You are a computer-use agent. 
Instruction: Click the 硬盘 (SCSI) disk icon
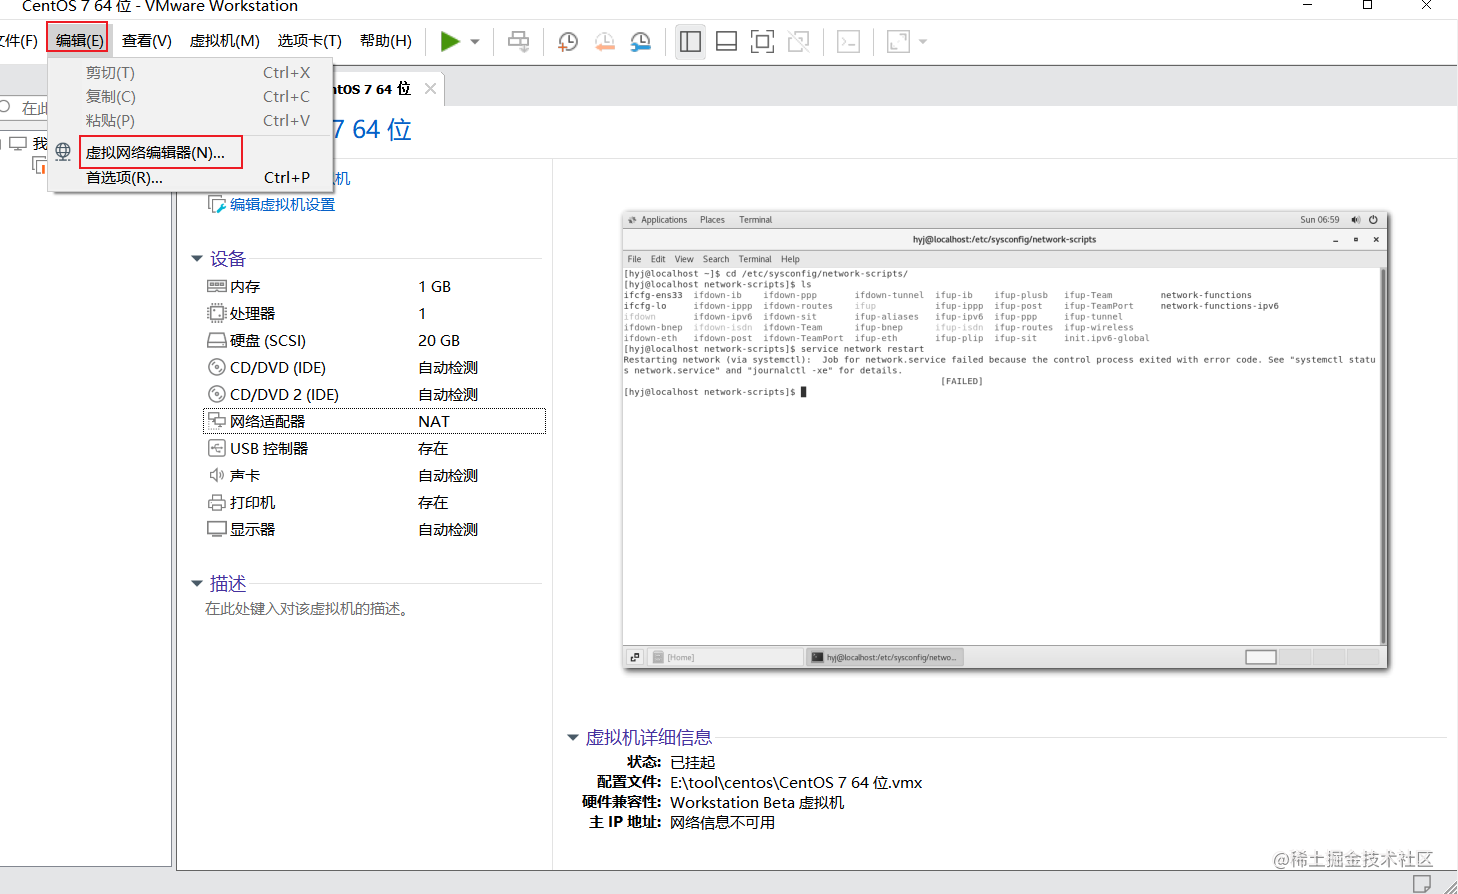coord(217,340)
